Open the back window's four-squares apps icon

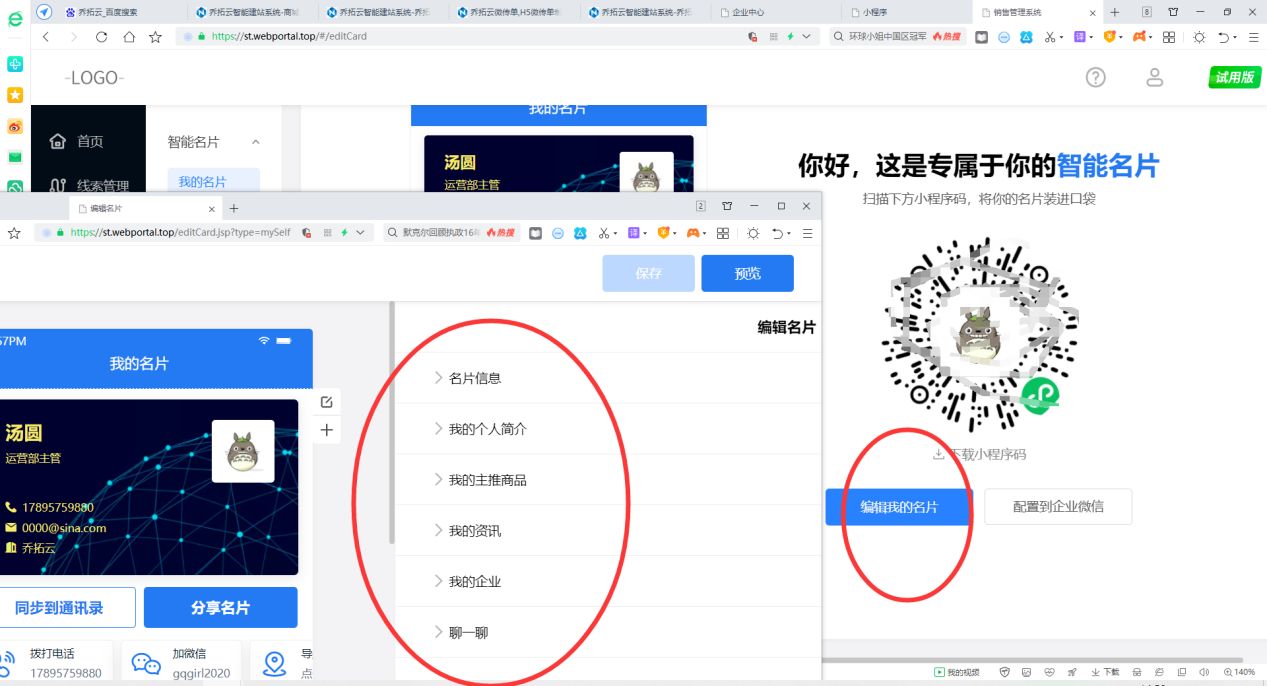[x=1167, y=36]
